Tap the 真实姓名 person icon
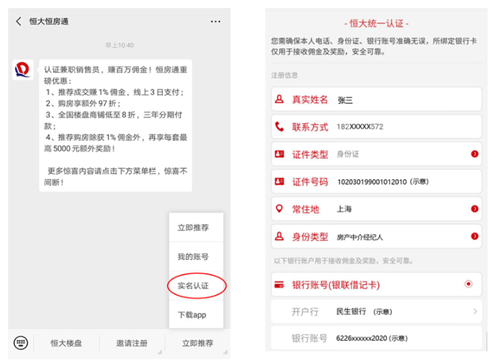 279,99
